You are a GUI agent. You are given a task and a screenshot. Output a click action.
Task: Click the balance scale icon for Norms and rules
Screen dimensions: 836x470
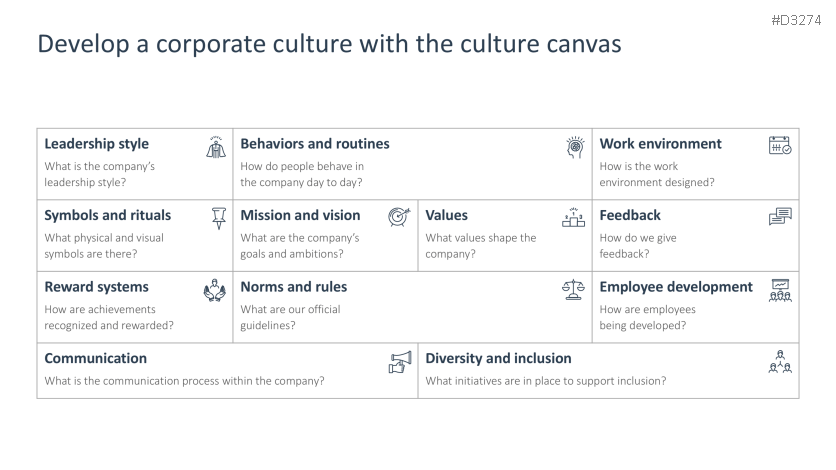[573, 290]
